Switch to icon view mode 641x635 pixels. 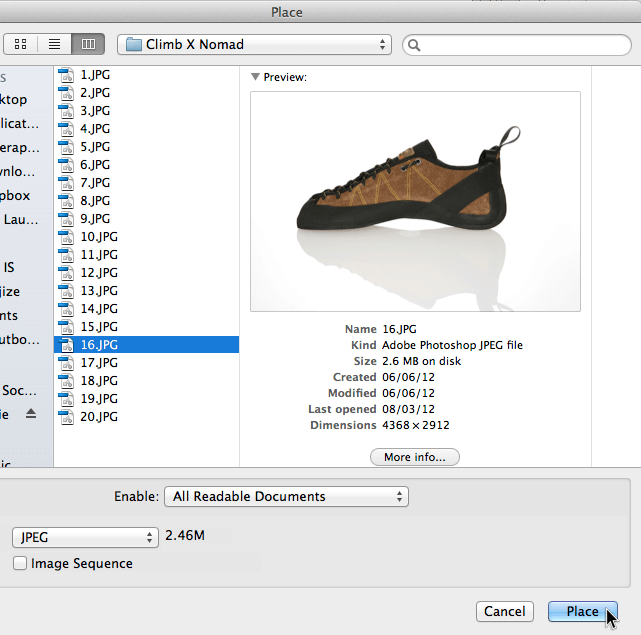click(x=20, y=44)
